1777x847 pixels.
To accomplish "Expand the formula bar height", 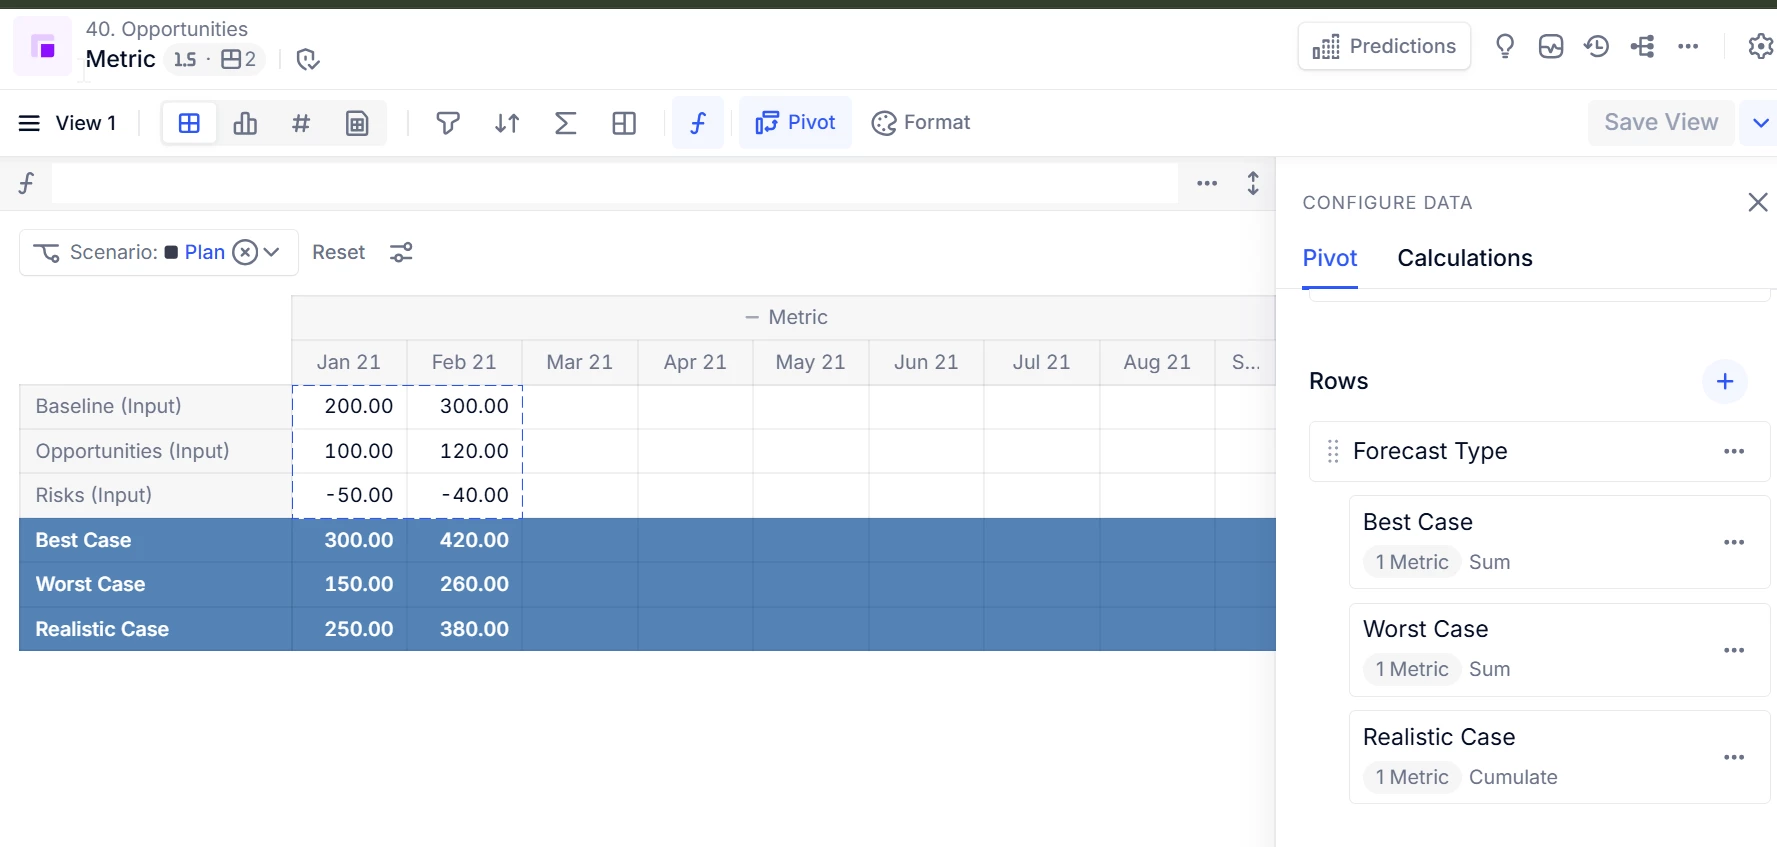I will coord(1253,183).
